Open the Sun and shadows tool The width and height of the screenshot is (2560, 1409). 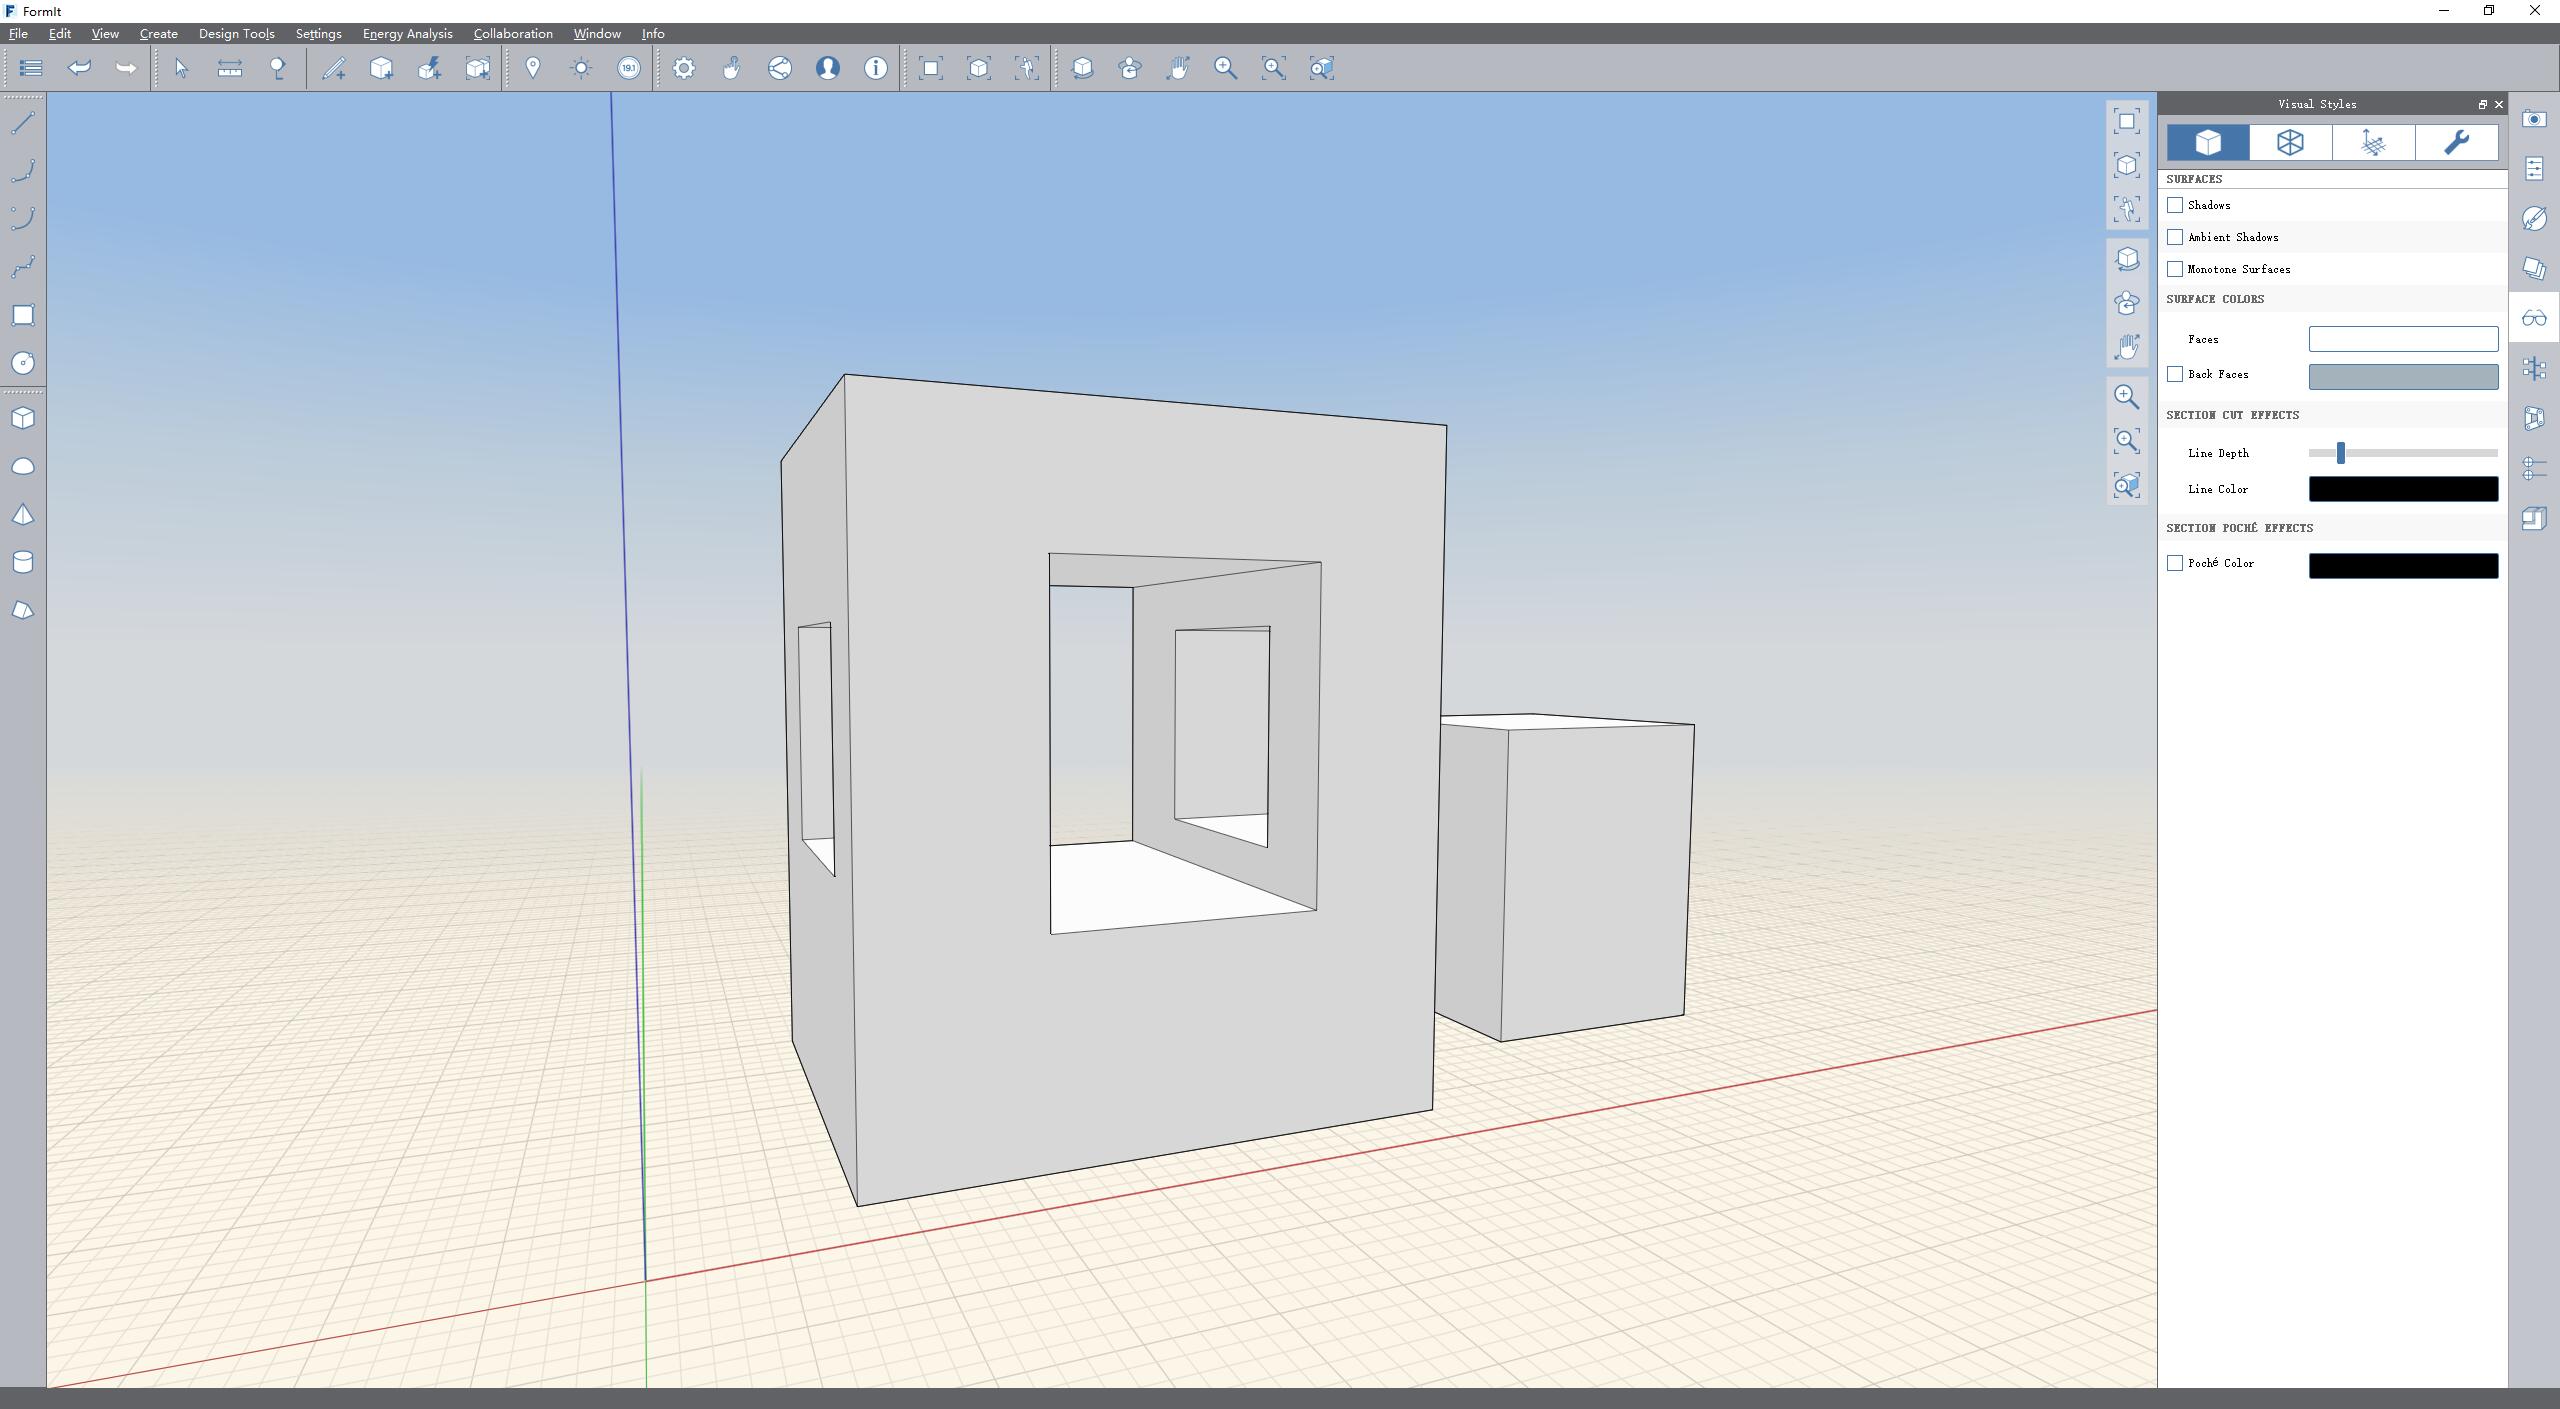point(581,68)
